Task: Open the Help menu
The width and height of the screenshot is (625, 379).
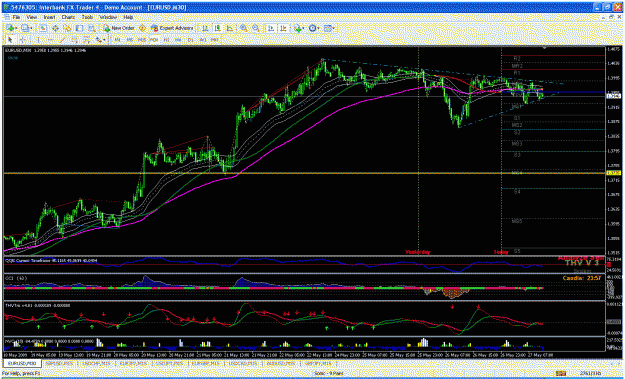Action: pyautogui.click(x=128, y=18)
